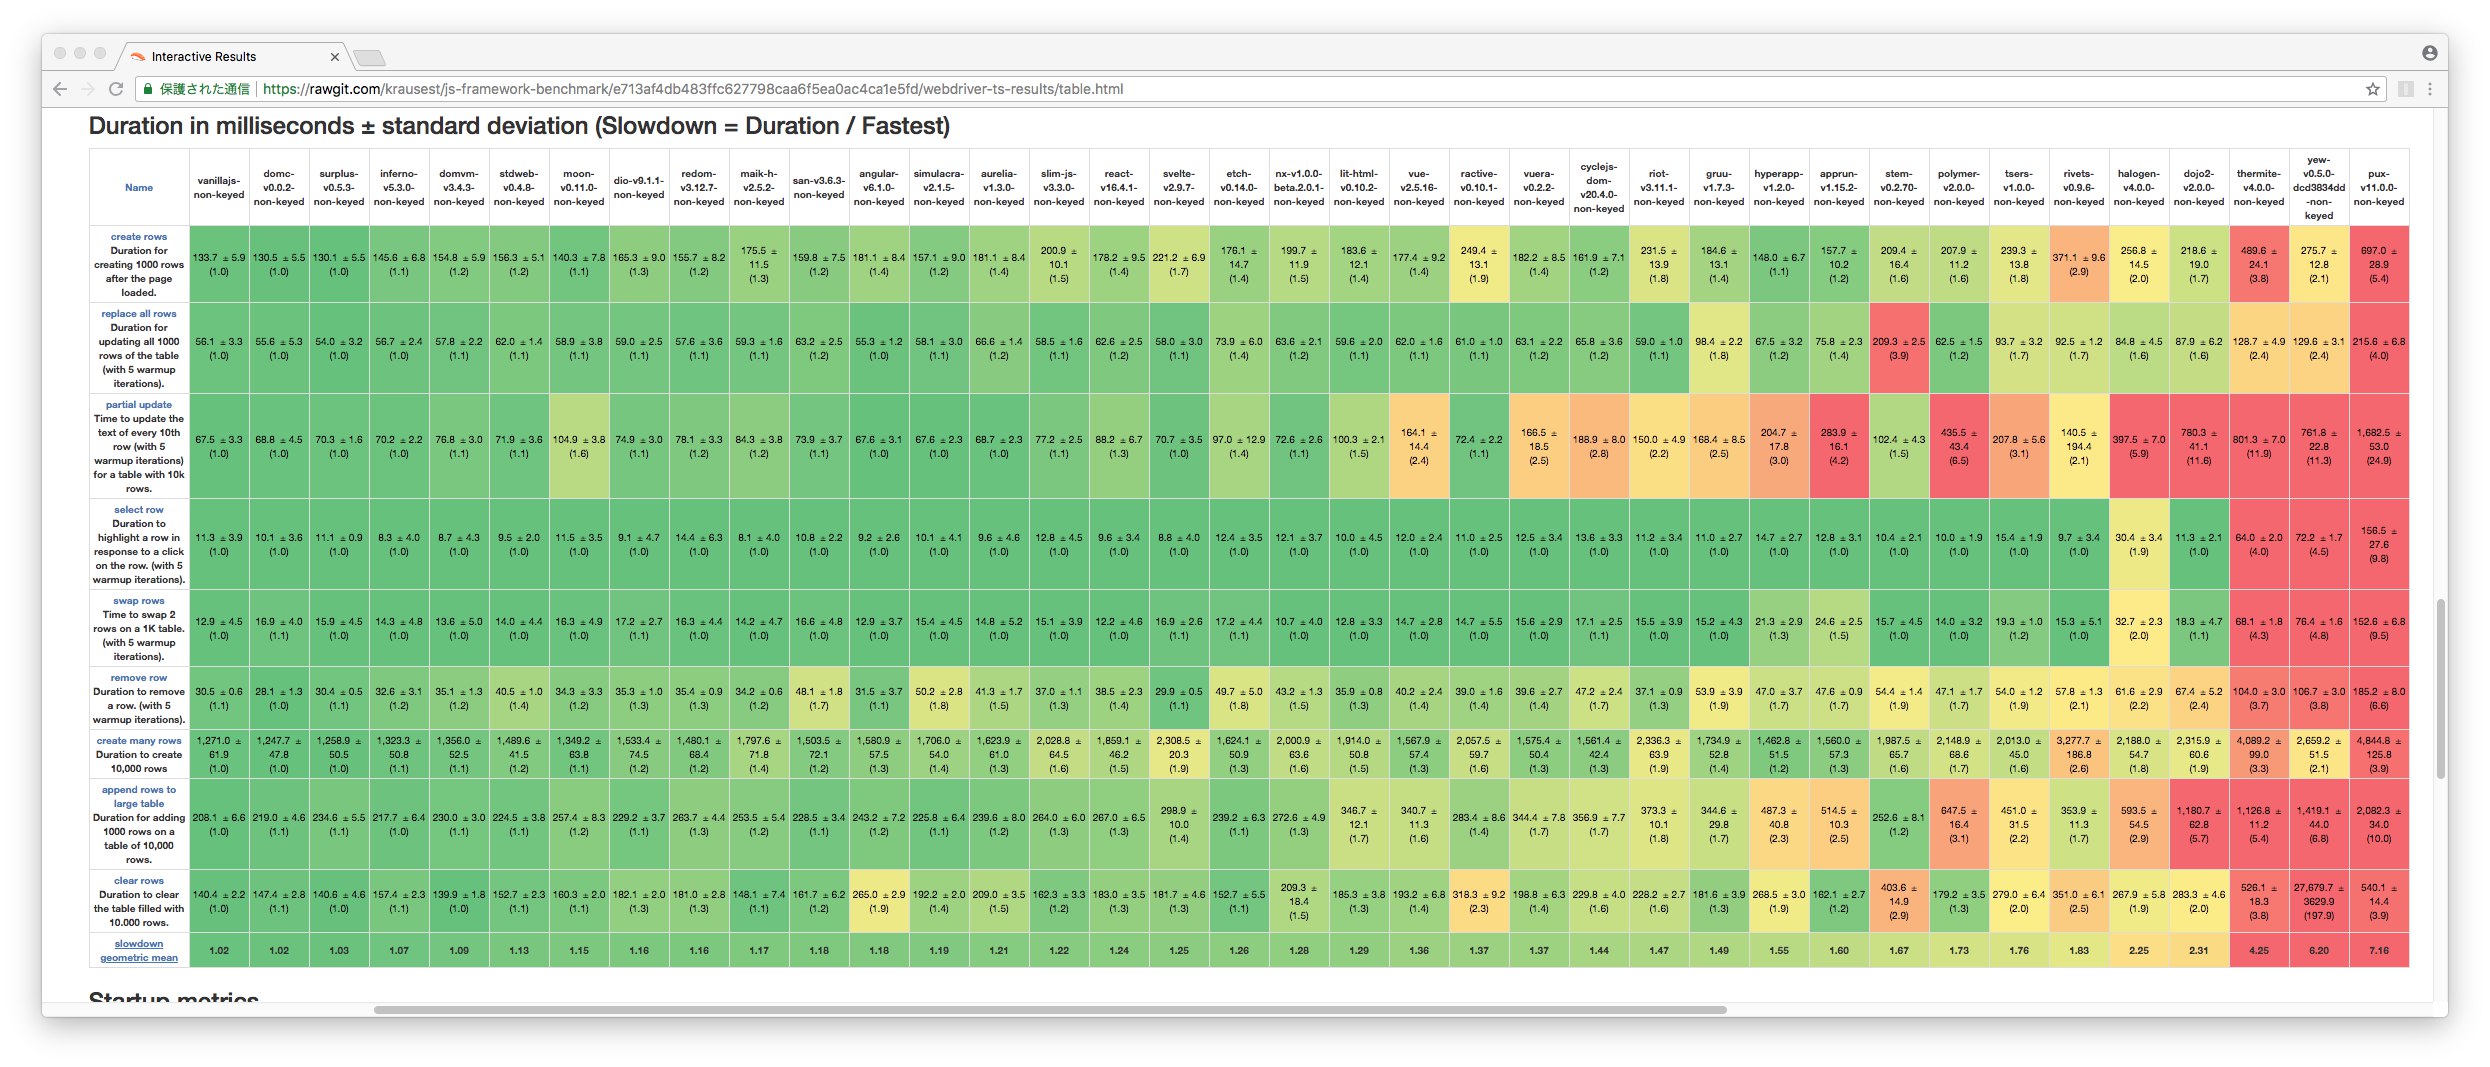Click the select row link
Image resolution: width=2490 pixels, height=1067 pixels.
click(x=139, y=510)
